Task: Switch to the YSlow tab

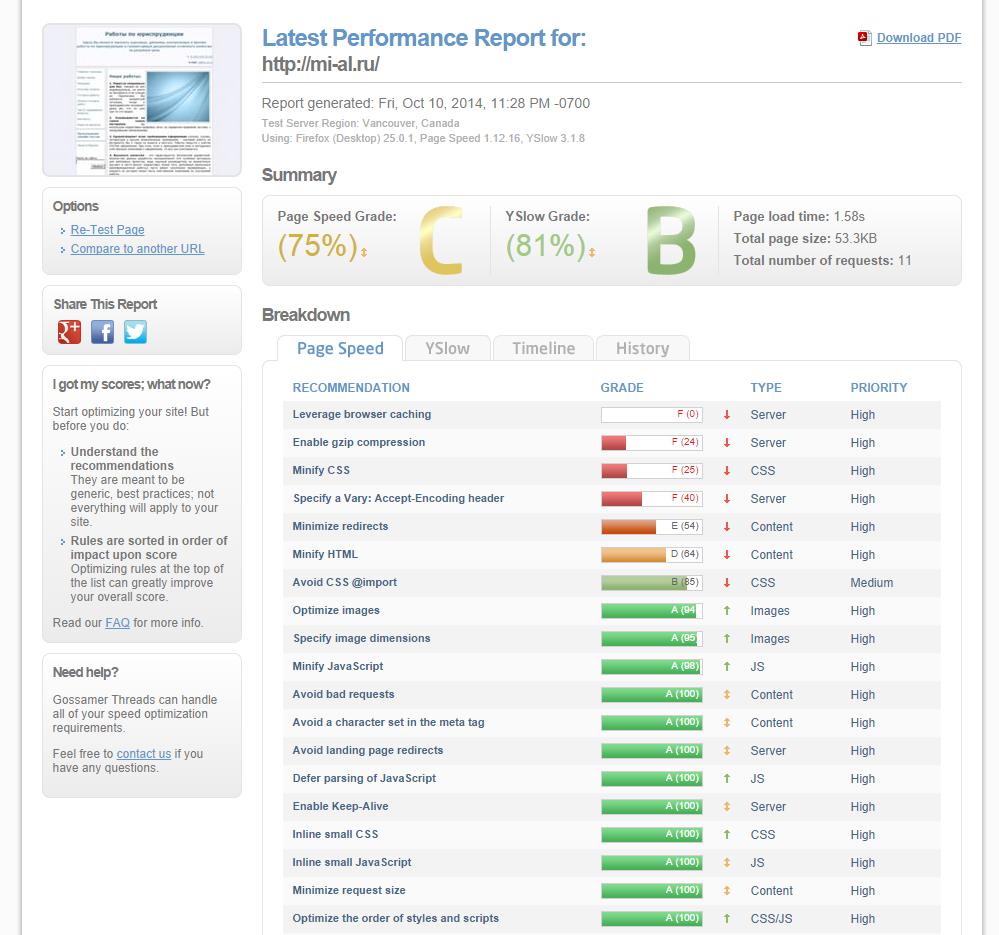Action: 447,348
